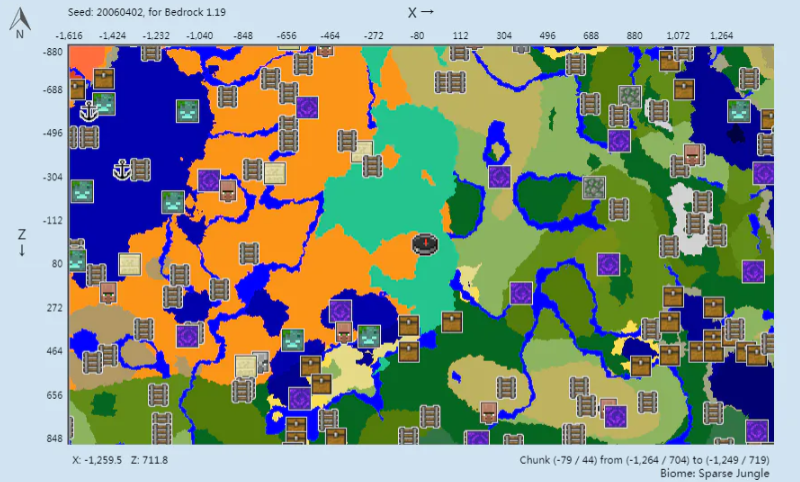The height and width of the screenshot is (482, 800).
Task: Open buried treasure chest near X 74, Z 328
Action: point(452,322)
